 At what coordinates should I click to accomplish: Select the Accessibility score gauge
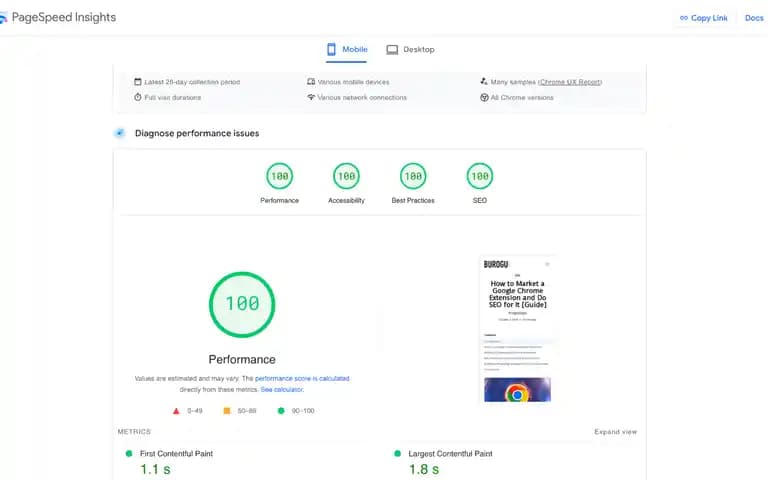tap(346, 176)
